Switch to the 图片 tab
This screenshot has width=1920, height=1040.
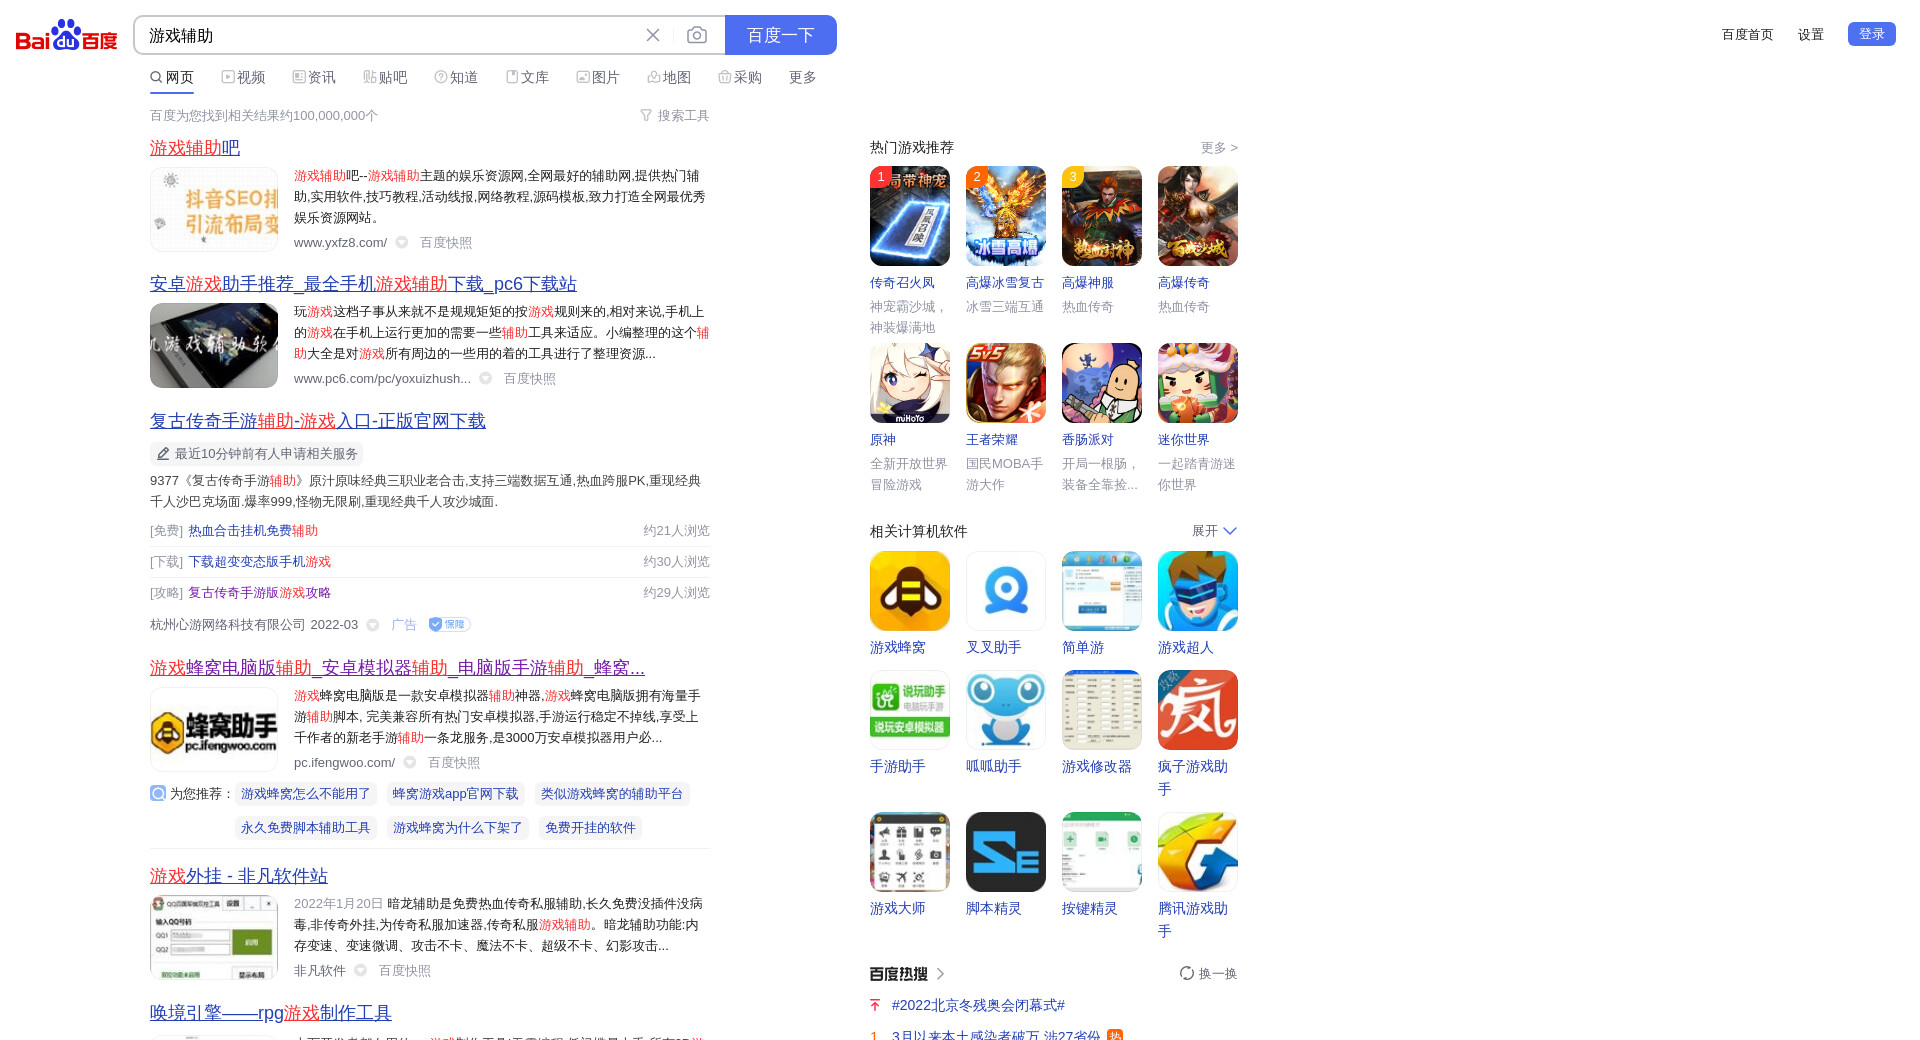pos(598,77)
